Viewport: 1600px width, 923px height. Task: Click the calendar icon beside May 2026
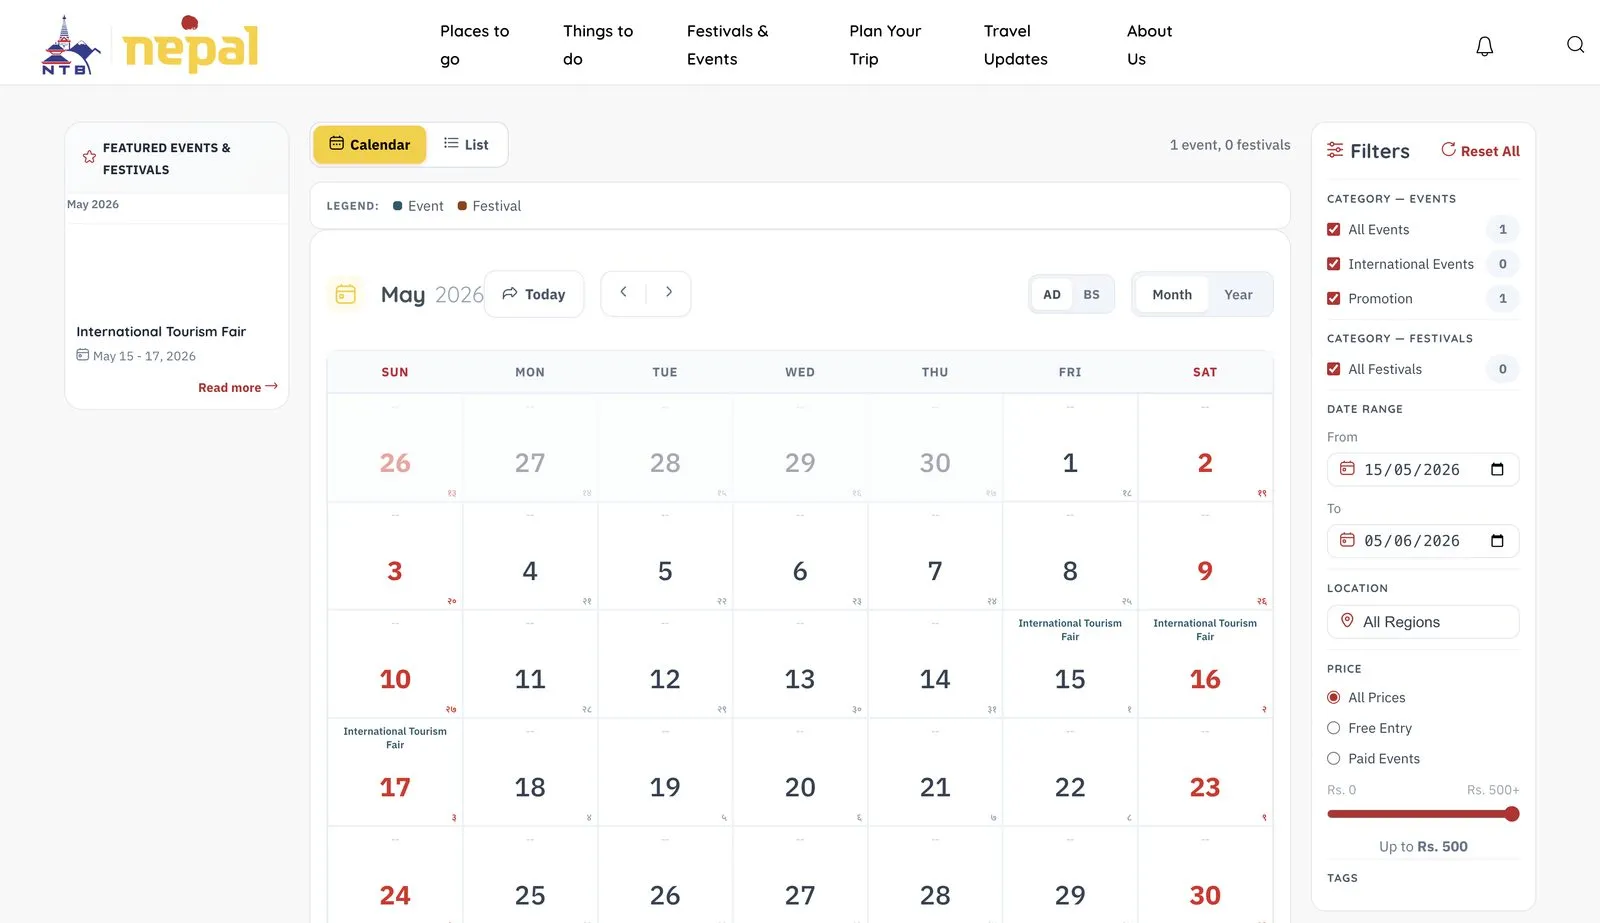(345, 294)
